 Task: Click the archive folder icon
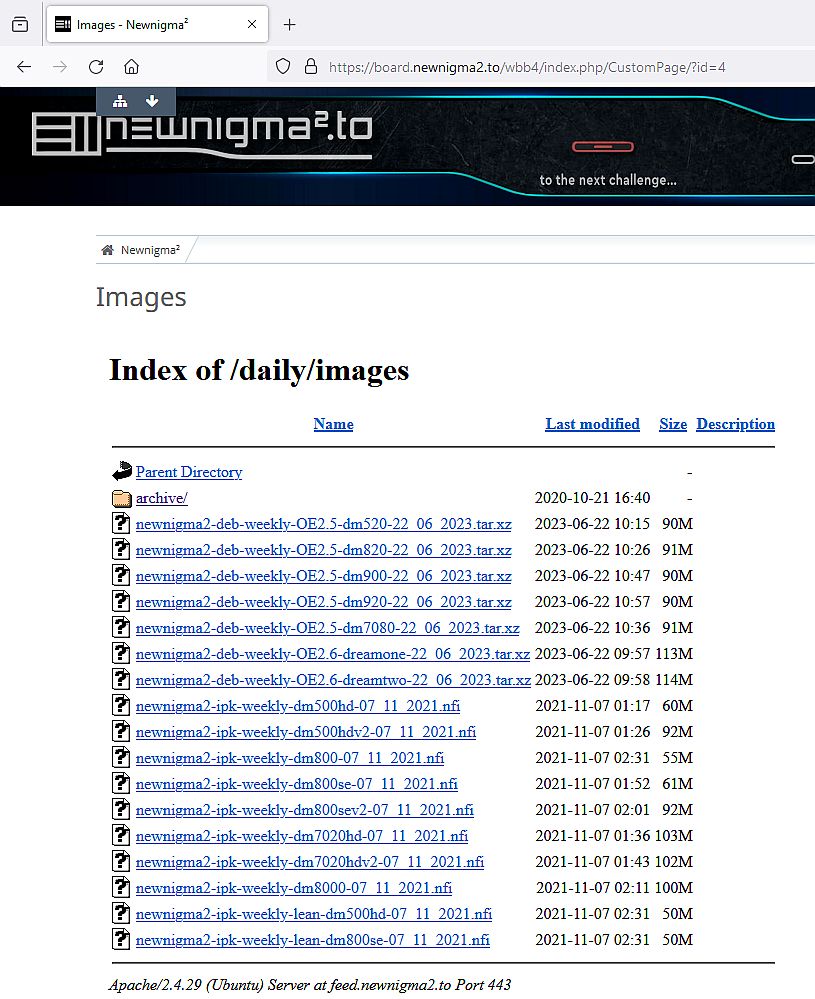tap(121, 498)
